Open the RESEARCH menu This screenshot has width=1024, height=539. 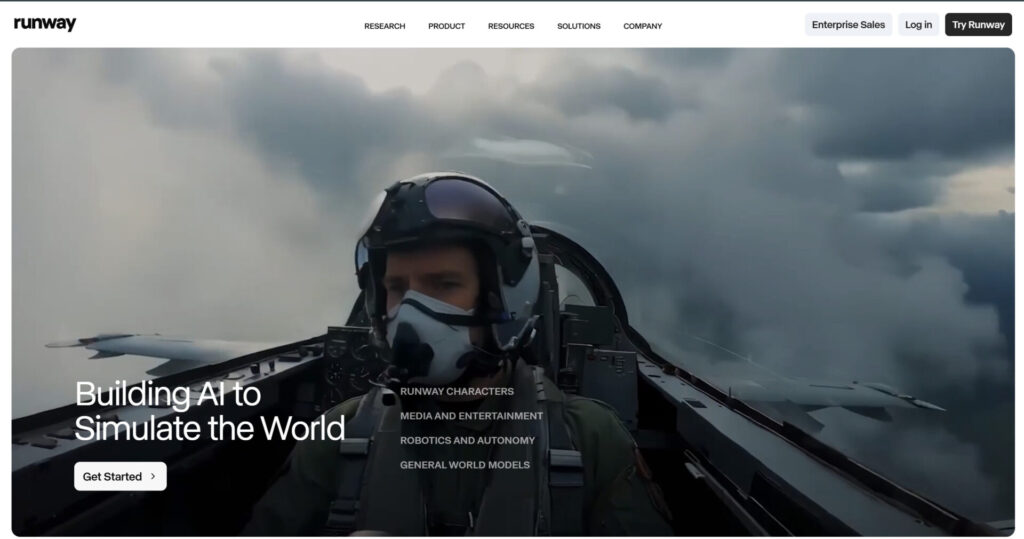384,26
